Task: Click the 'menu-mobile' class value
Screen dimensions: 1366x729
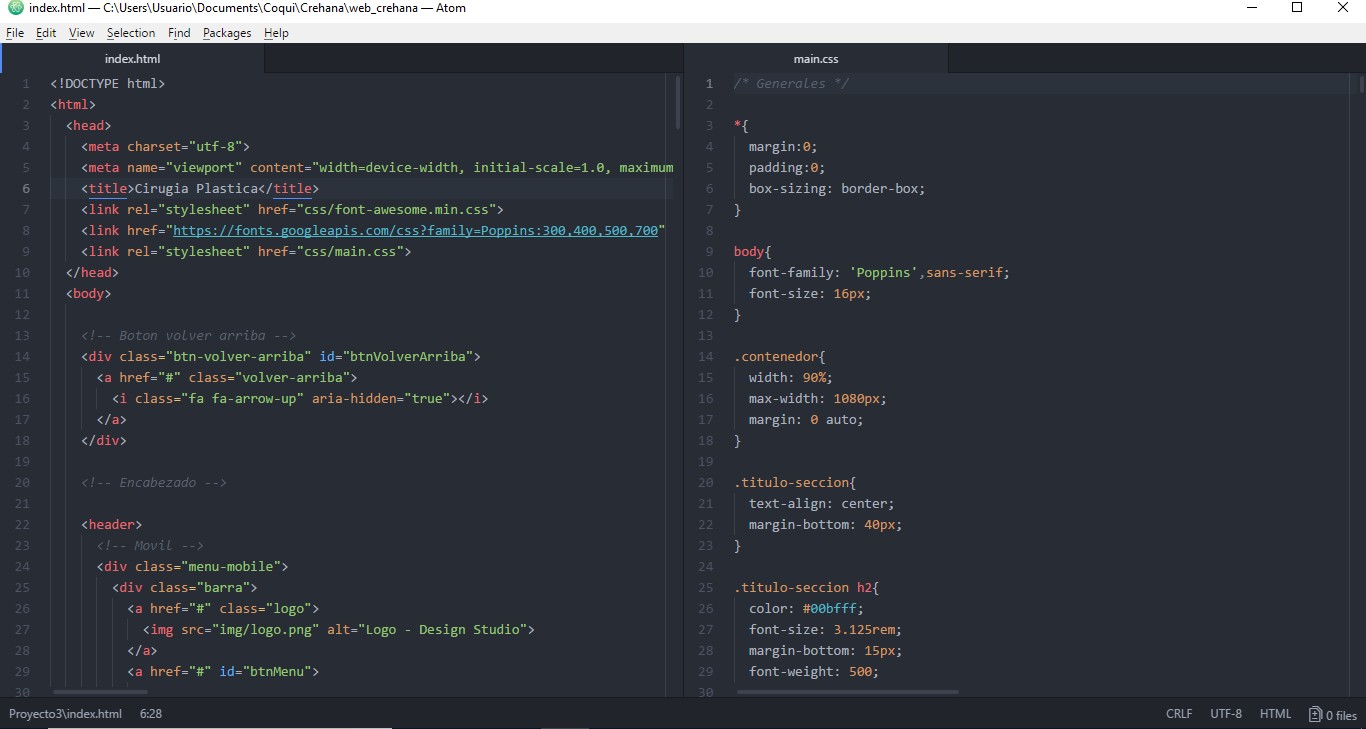Action: click(231, 567)
